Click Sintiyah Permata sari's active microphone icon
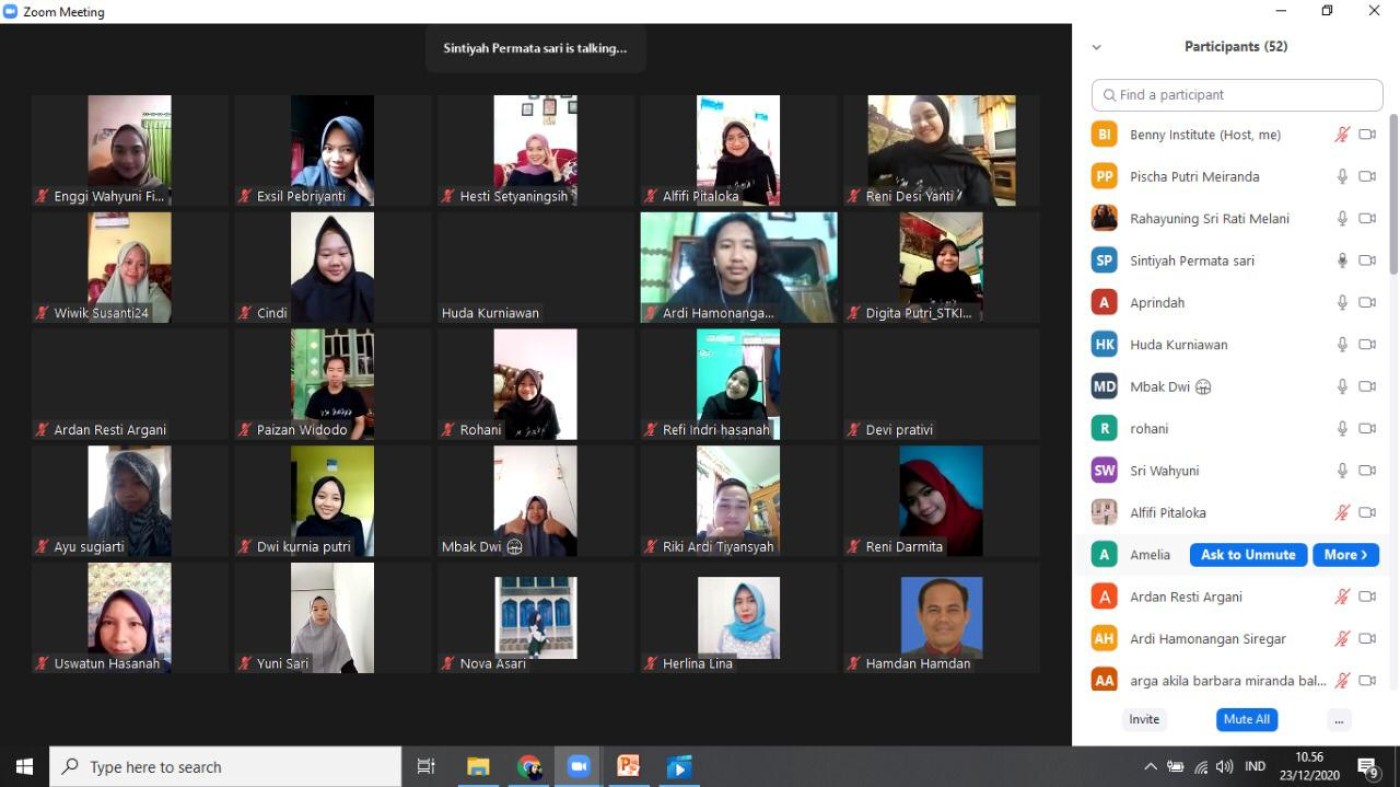1400x787 pixels. point(1343,261)
